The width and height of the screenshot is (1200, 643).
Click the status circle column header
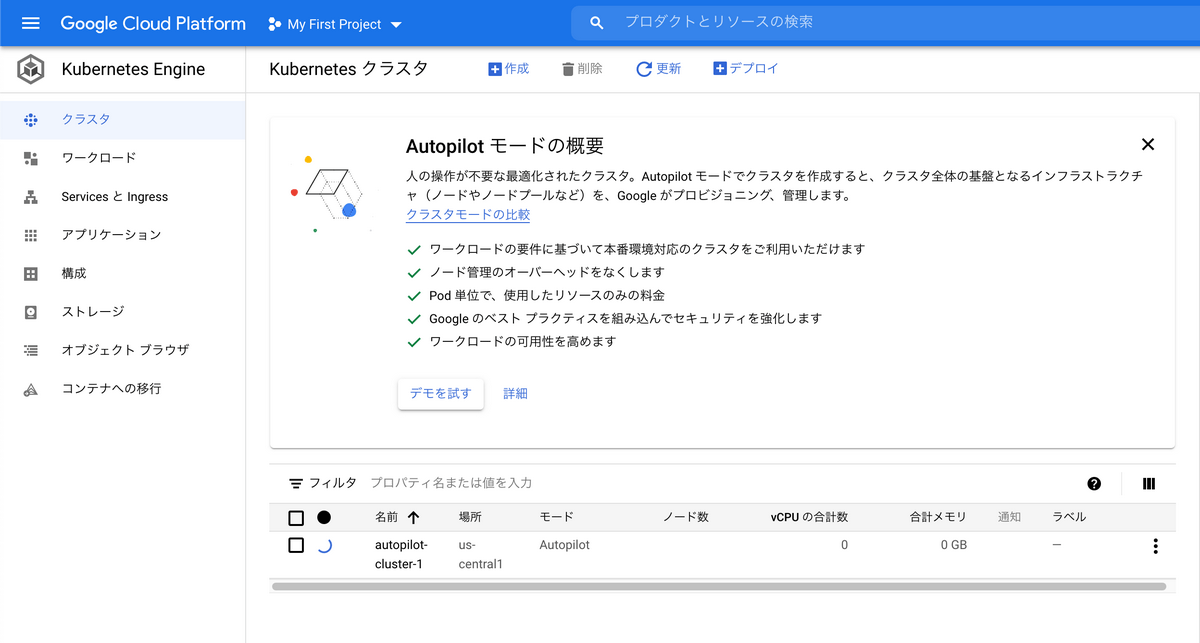324,518
